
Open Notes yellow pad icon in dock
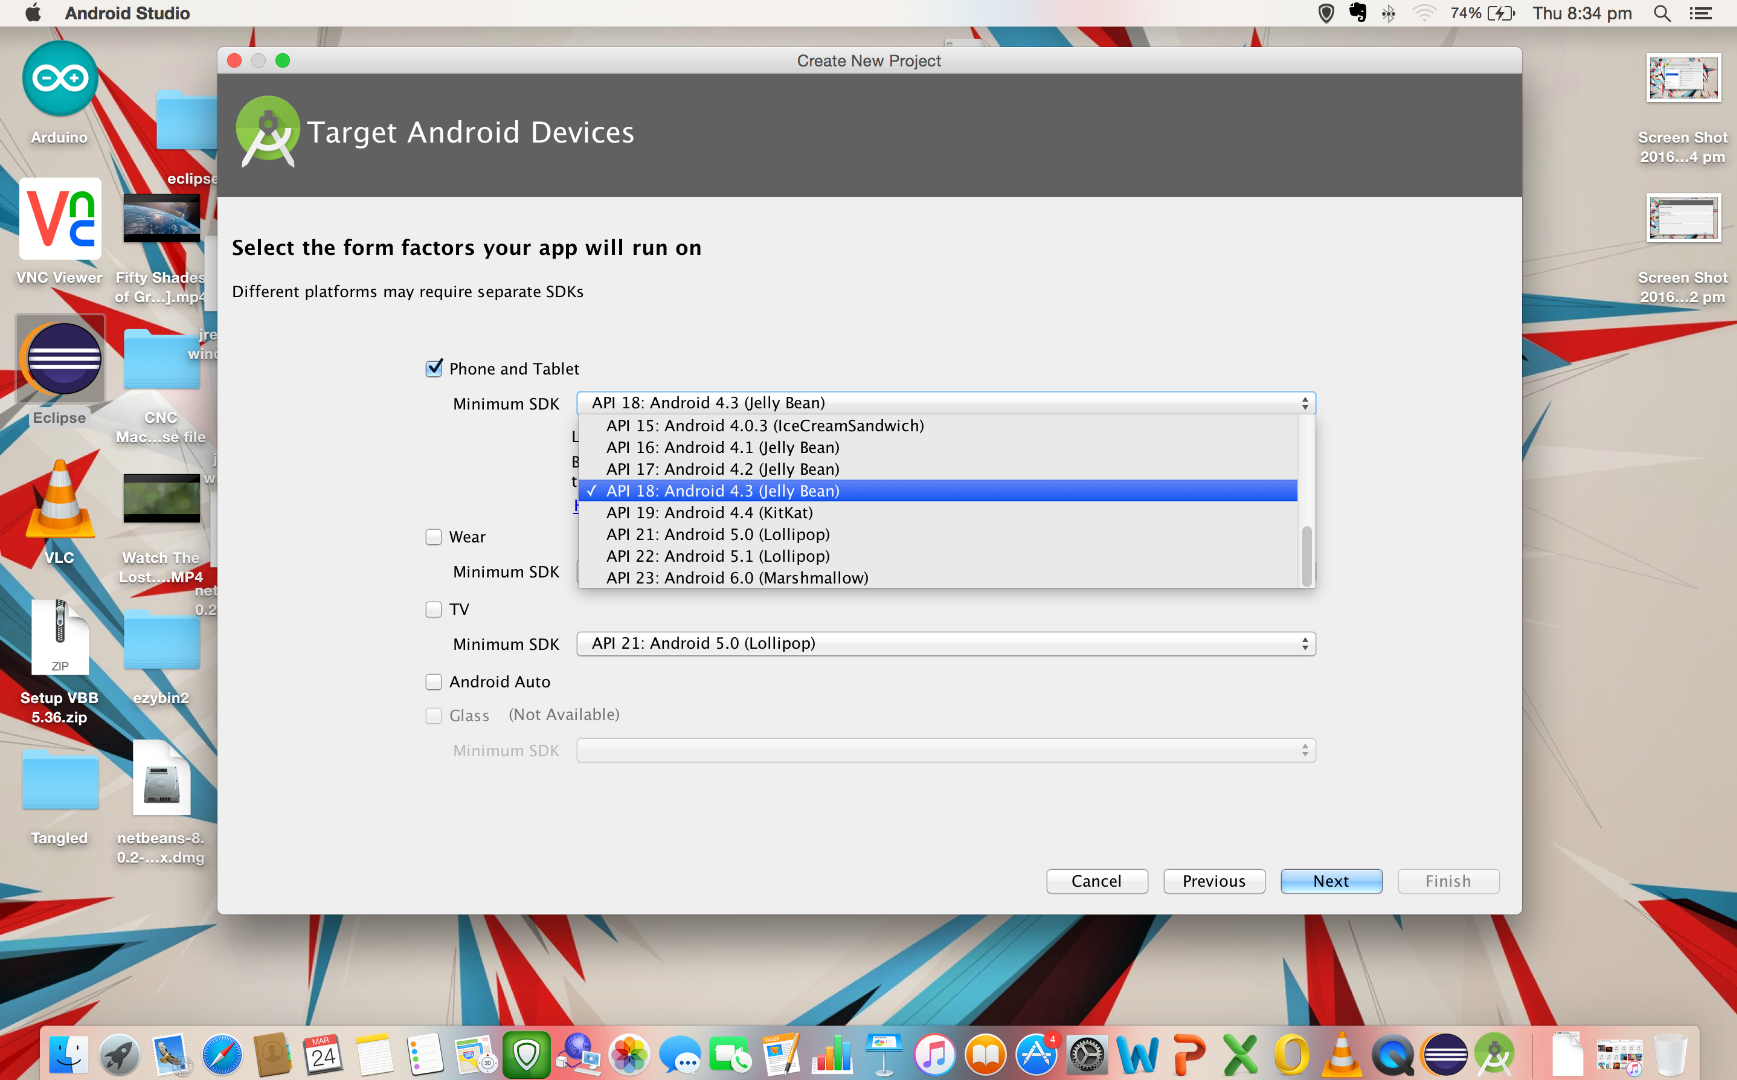(374, 1055)
